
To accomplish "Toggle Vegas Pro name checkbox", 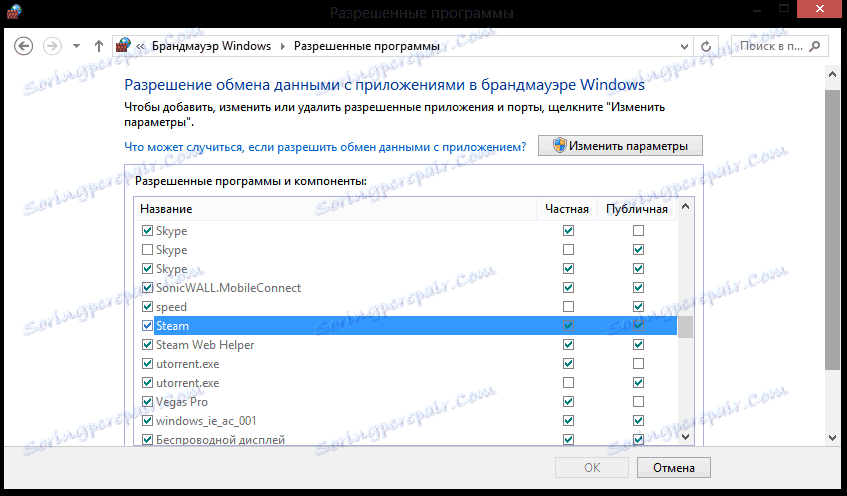I will 147,401.
